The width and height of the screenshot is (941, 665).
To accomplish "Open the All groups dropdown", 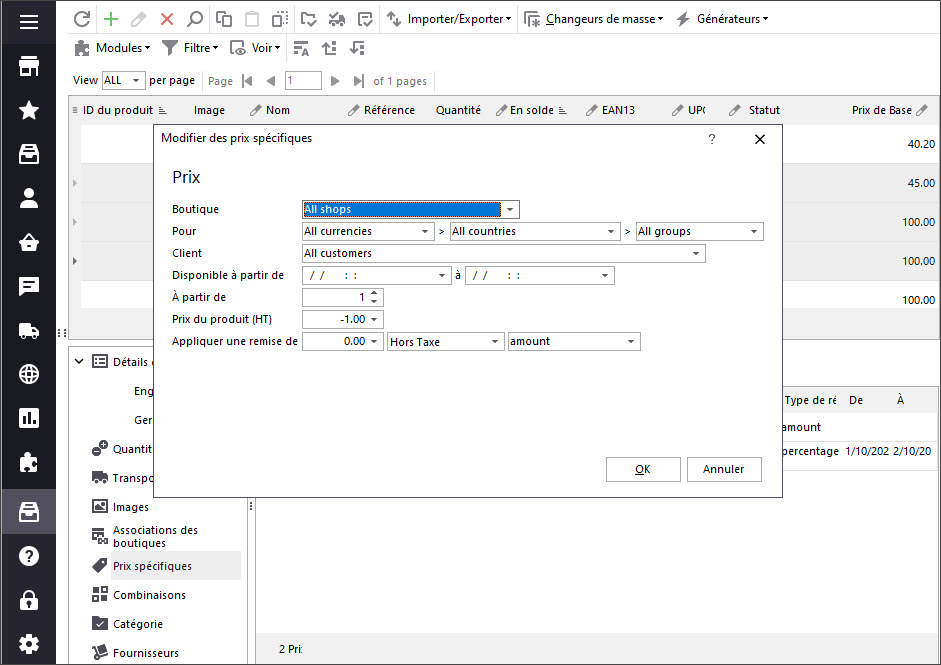I will (754, 232).
